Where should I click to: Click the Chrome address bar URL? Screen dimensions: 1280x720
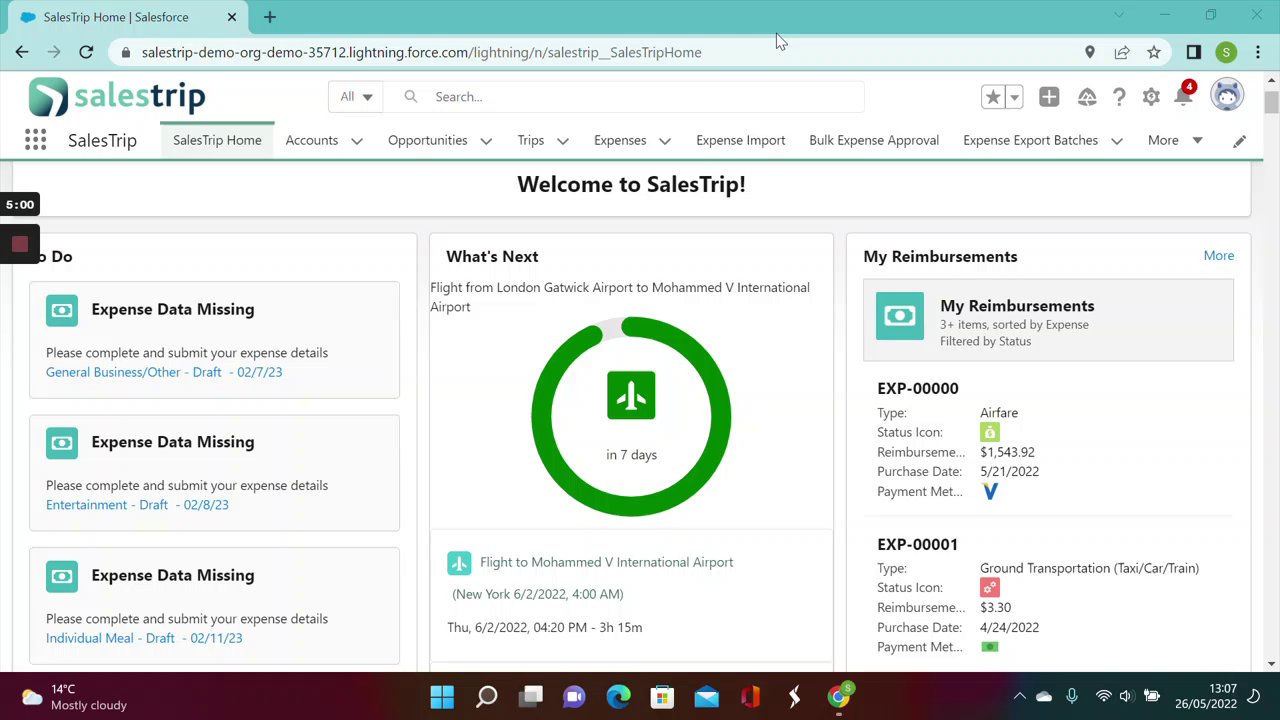click(x=421, y=52)
